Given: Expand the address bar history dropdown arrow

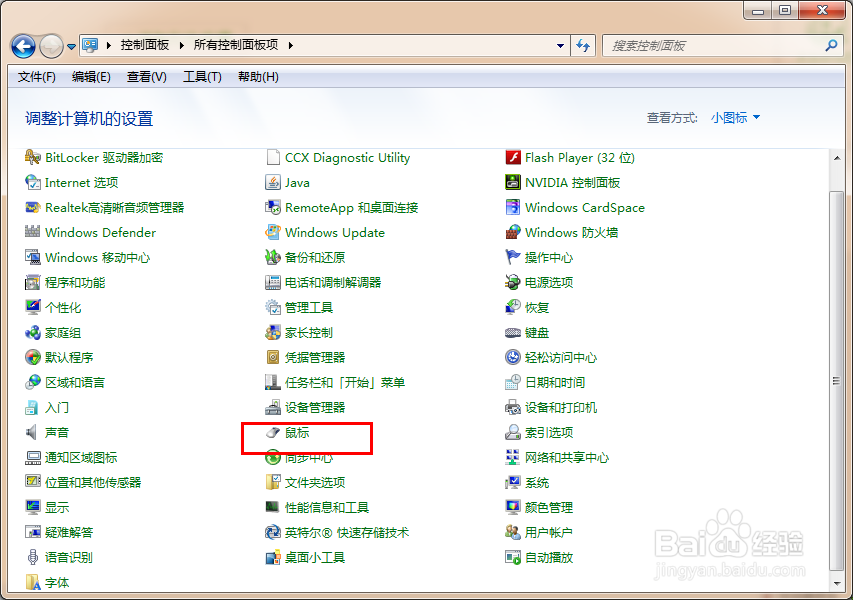Looking at the screenshot, I should coord(560,46).
